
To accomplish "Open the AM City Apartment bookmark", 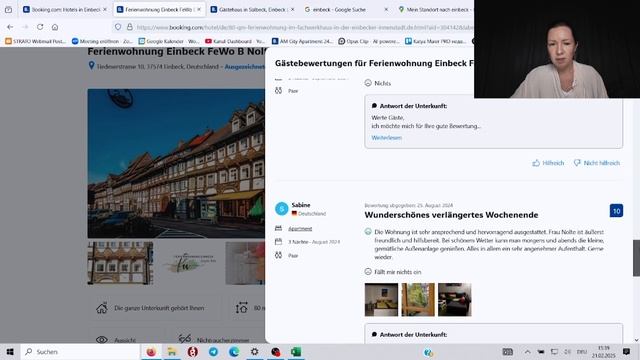I will click(x=302, y=41).
